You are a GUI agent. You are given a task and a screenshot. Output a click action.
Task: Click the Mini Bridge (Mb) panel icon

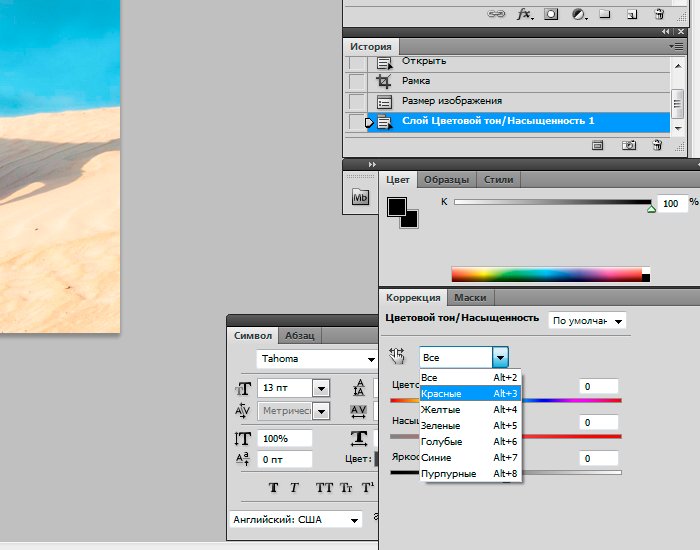coord(361,198)
